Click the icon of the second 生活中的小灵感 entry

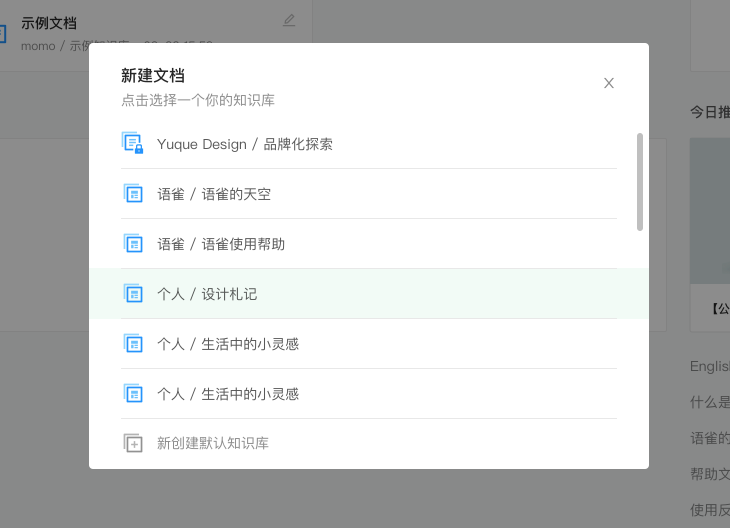[x=133, y=393]
